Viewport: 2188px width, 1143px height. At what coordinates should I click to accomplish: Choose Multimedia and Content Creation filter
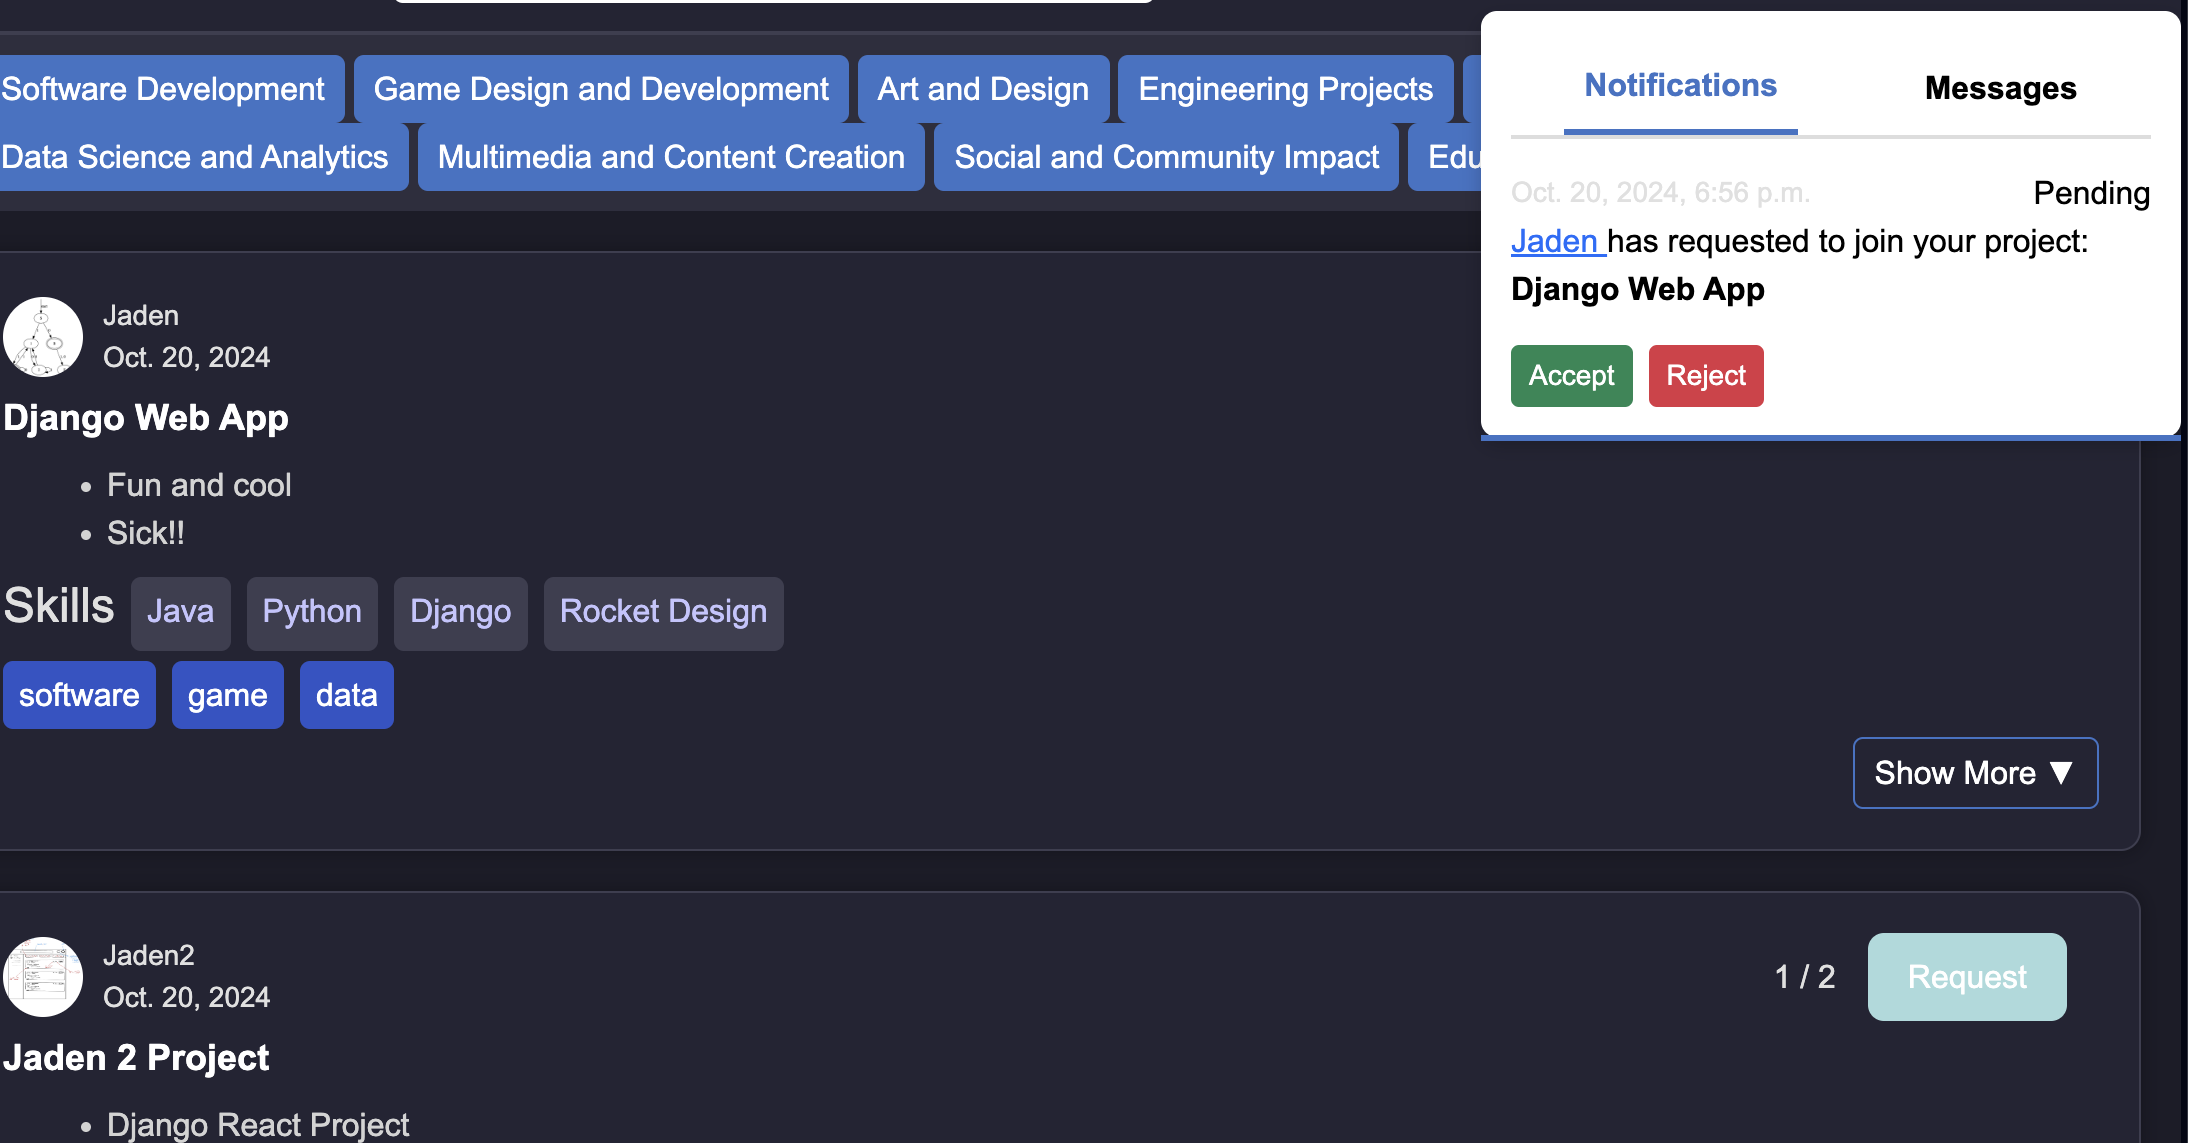click(671, 158)
